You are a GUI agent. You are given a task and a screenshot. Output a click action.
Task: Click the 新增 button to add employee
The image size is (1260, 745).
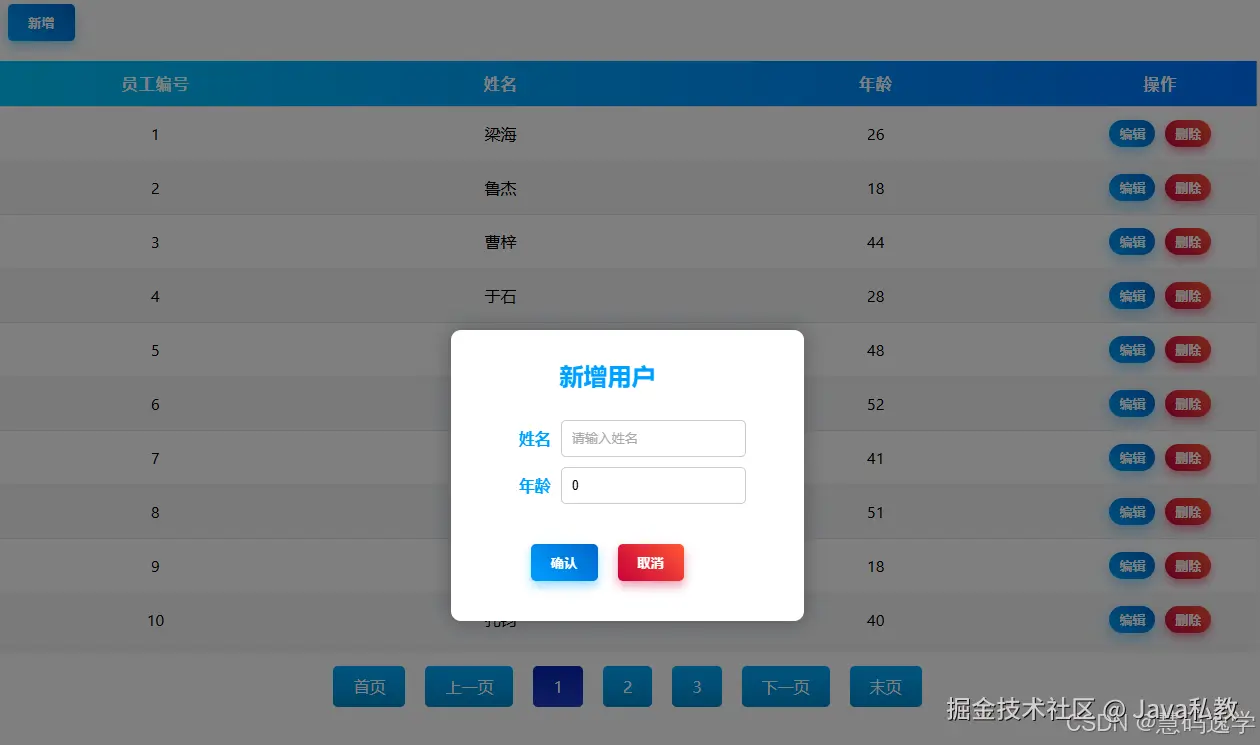[x=41, y=22]
